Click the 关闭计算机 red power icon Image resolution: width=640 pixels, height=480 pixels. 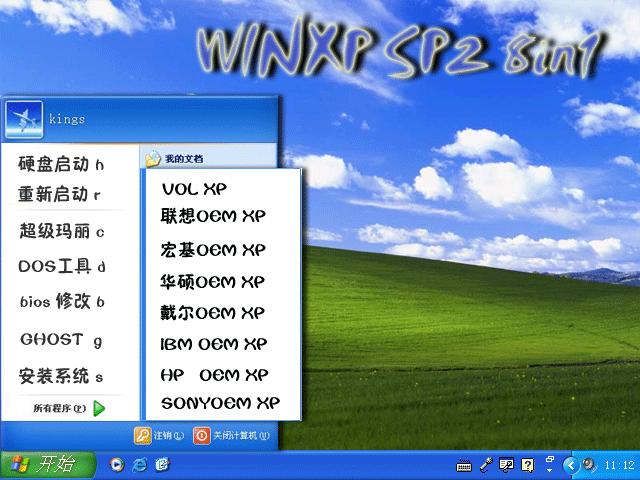click(202, 436)
